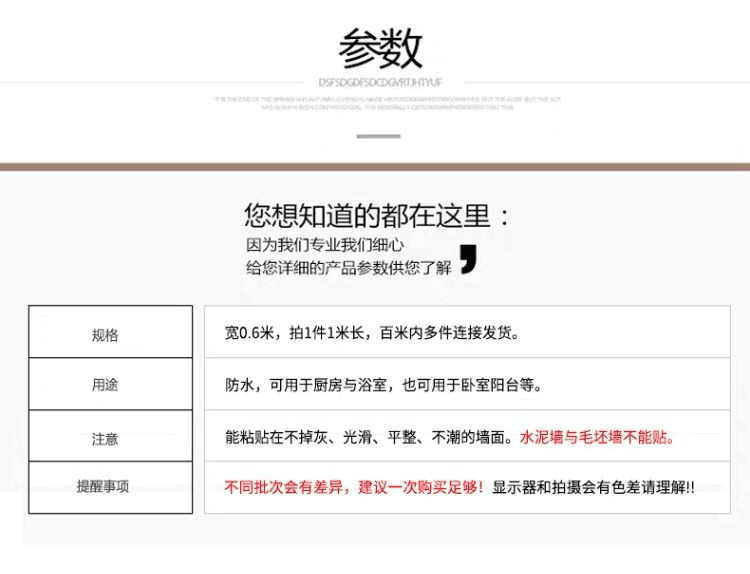Select the 注意 label cell

click(x=110, y=436)
